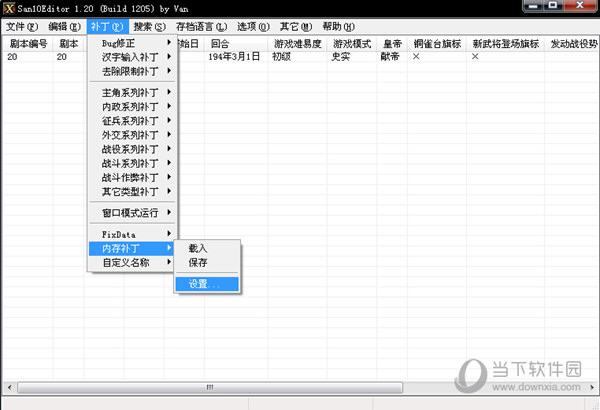600x410 pixels.
Task: Expand the 外交系列补丁 submenu
Action: (x=132, y=135)
